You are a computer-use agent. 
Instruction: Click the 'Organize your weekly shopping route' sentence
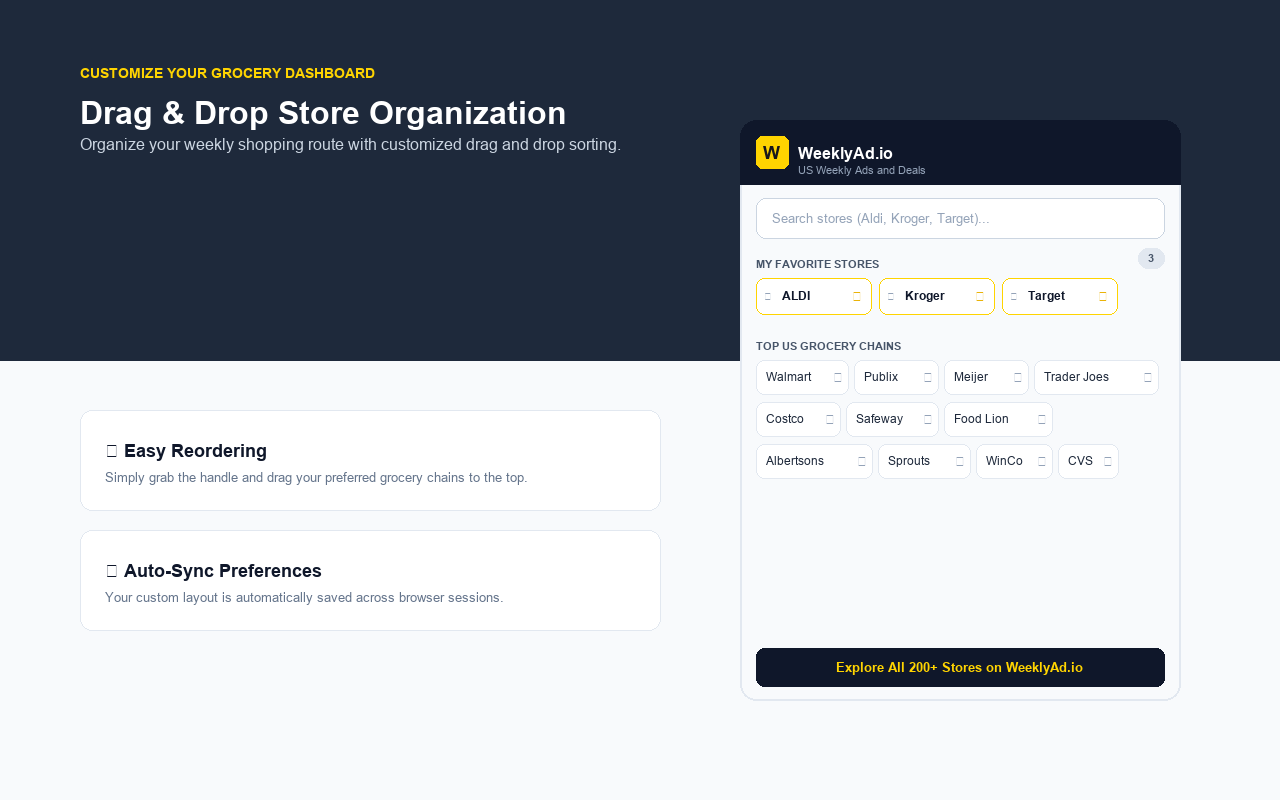point(350,144)
